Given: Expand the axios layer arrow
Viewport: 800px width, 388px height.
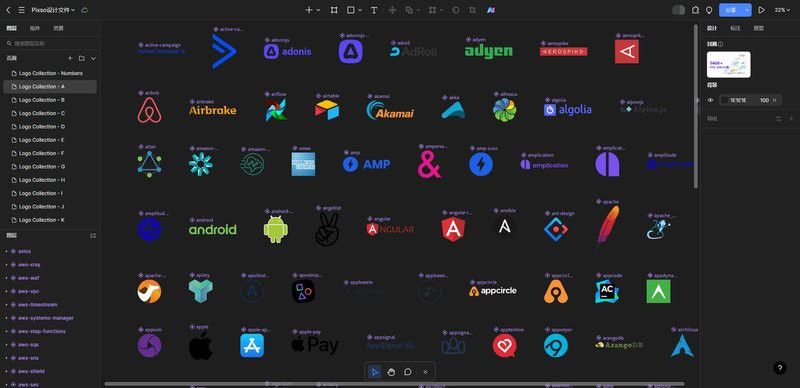Looking at the screenshot, I should [x=6, y=251].
